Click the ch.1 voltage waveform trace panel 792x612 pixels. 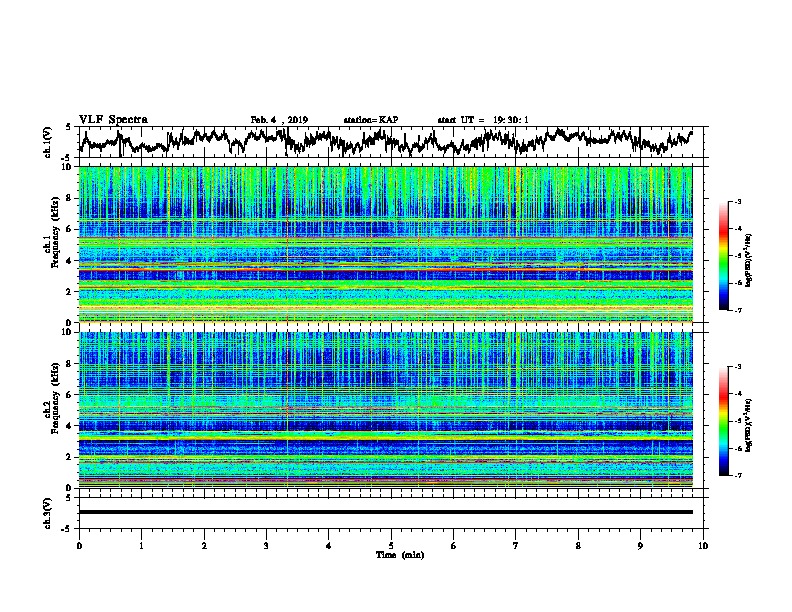(x=391, y=142)
